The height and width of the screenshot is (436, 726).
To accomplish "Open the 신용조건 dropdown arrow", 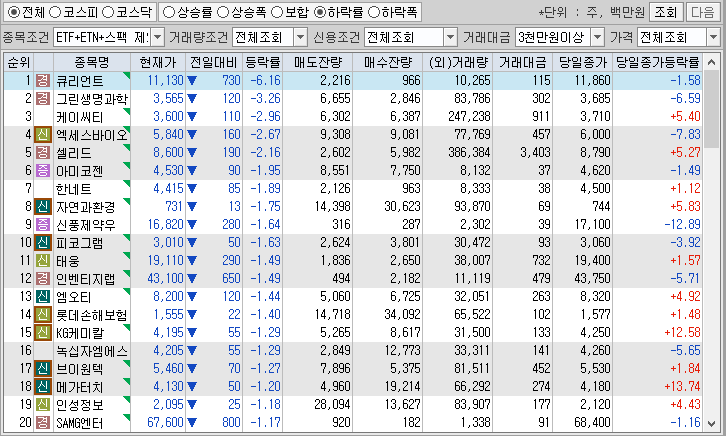I will [x=450, y=37].
